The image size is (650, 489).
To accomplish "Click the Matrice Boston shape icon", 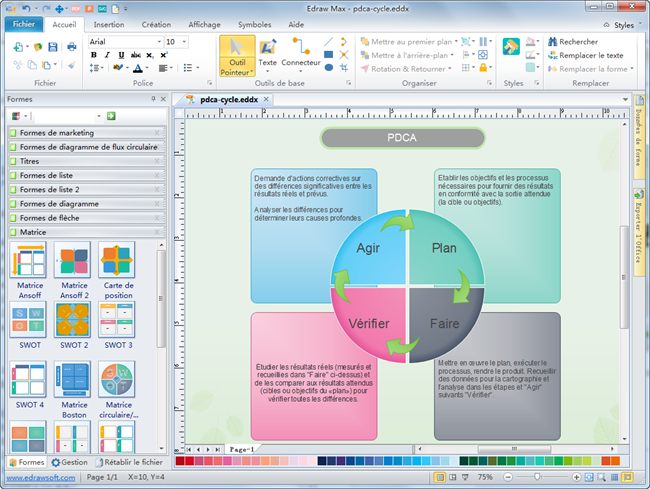I will coord(73,380).
